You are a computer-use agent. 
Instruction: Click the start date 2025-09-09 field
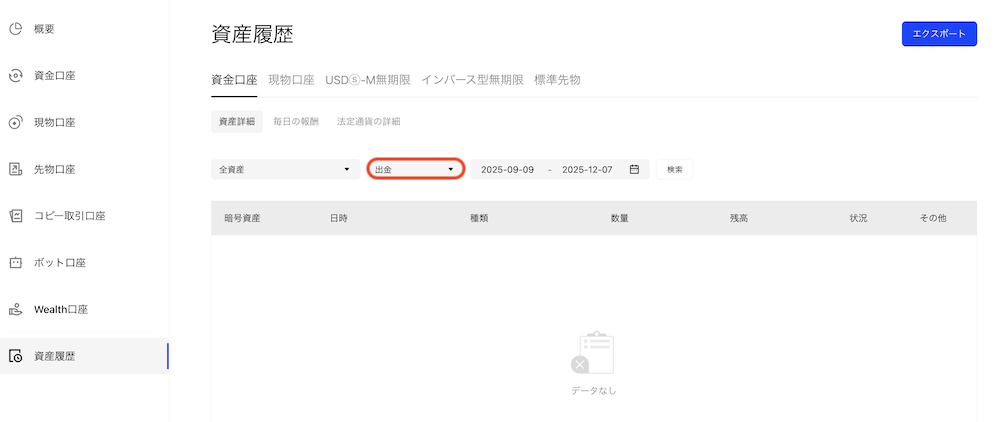tap(507, 170)
